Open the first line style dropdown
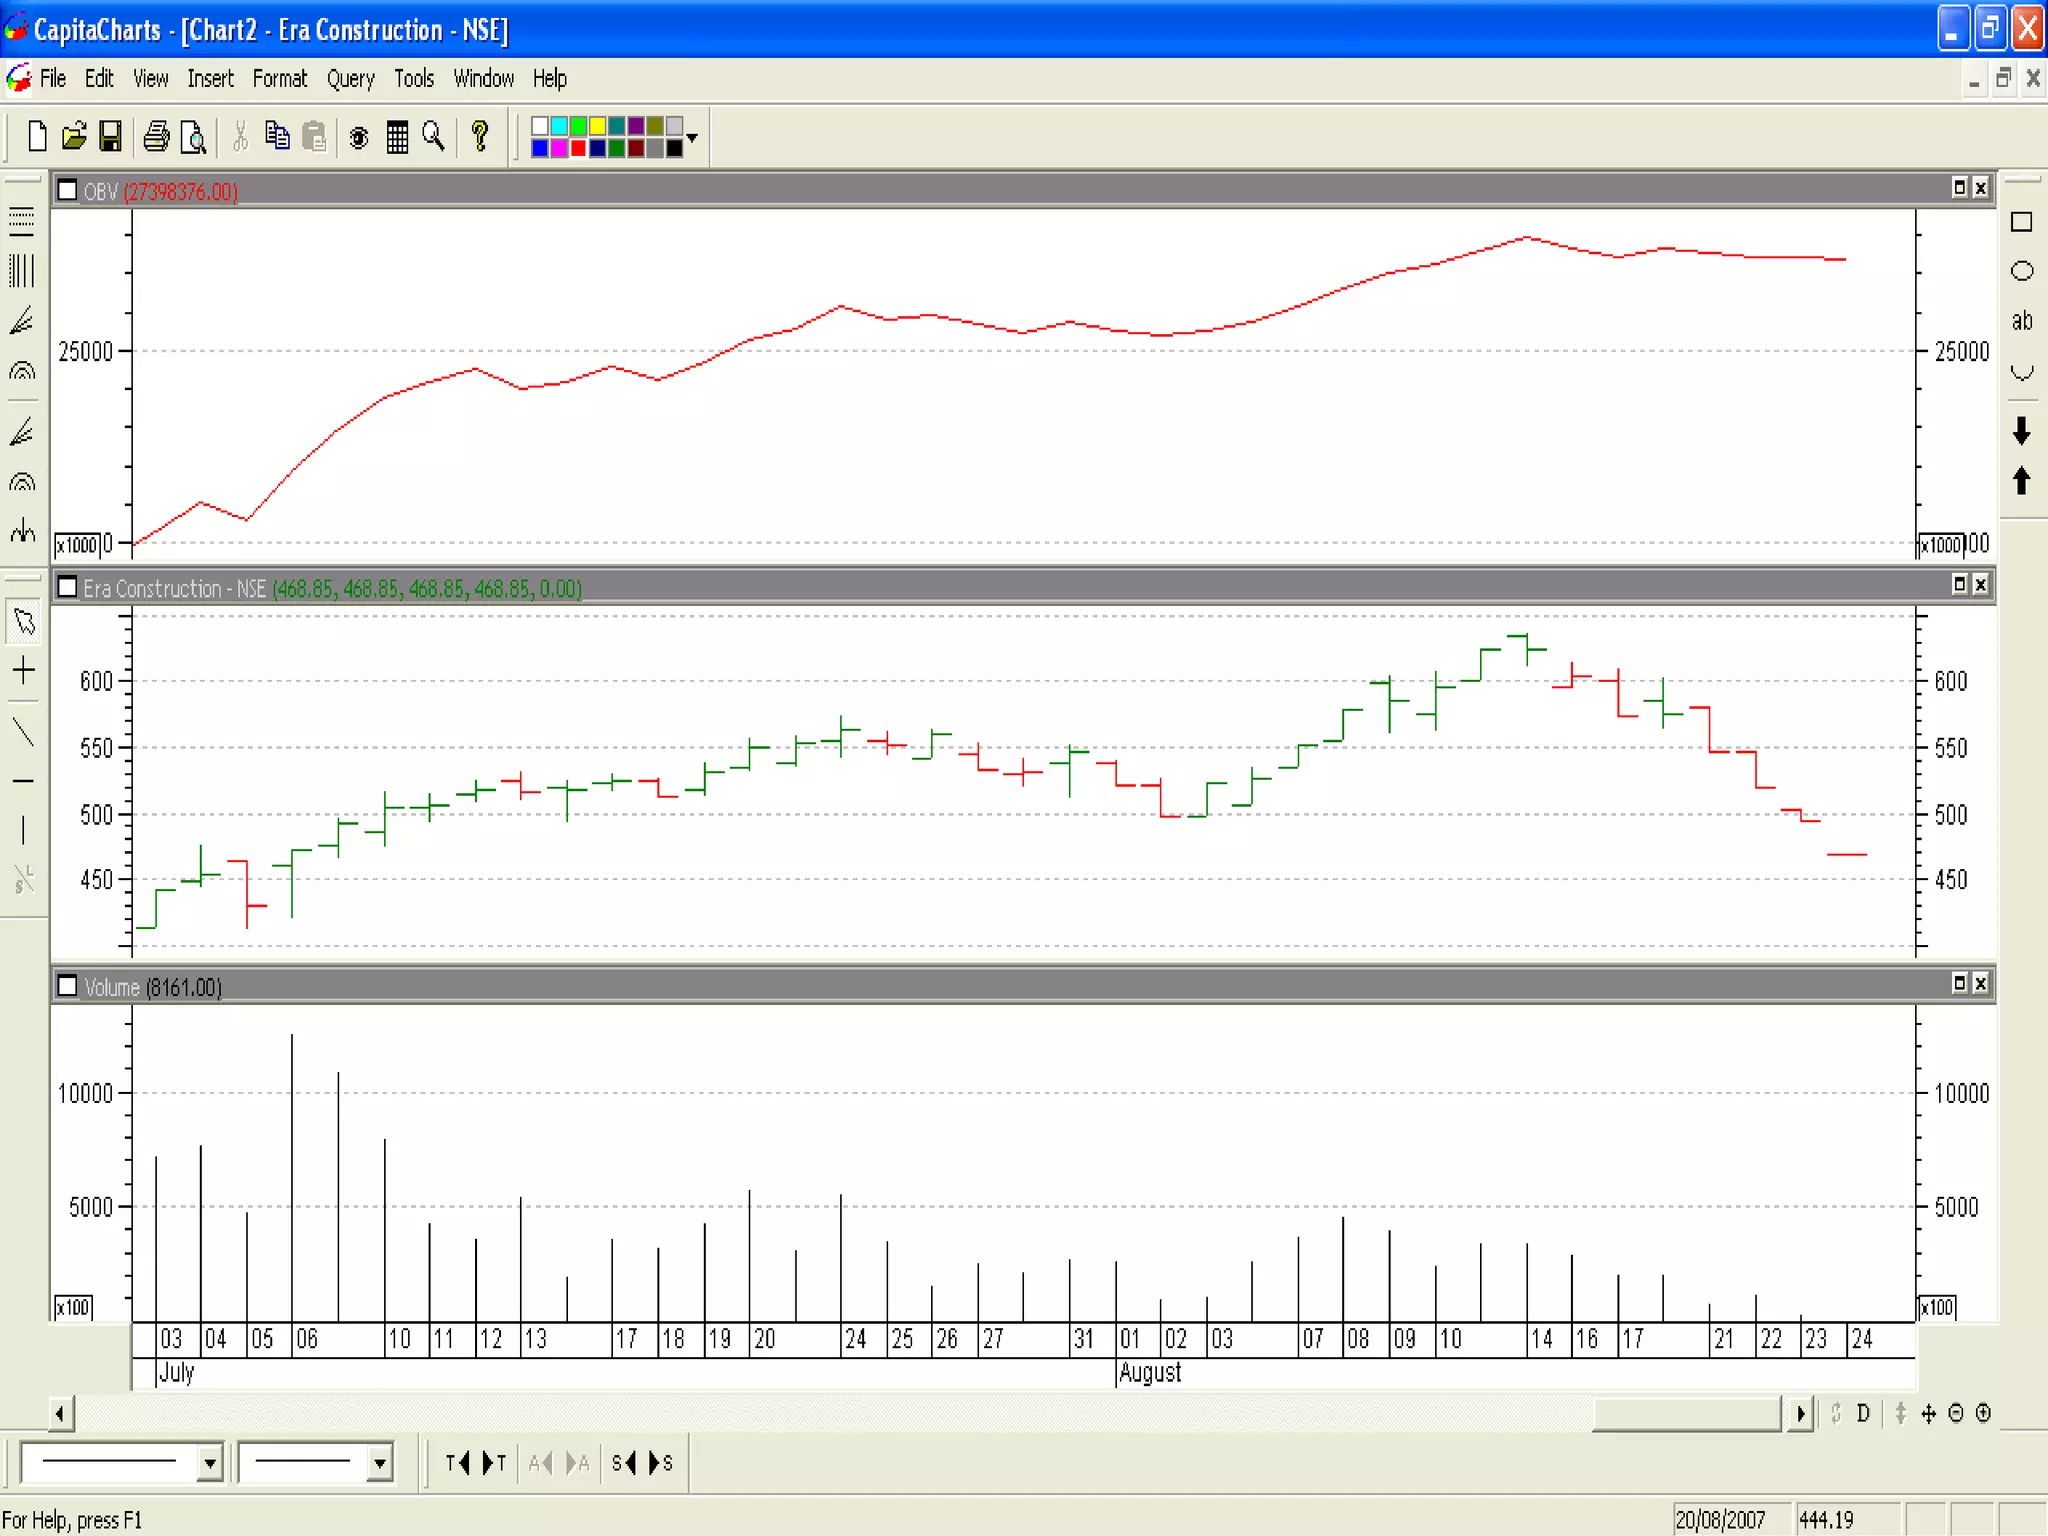 [x=209, y=1464]
